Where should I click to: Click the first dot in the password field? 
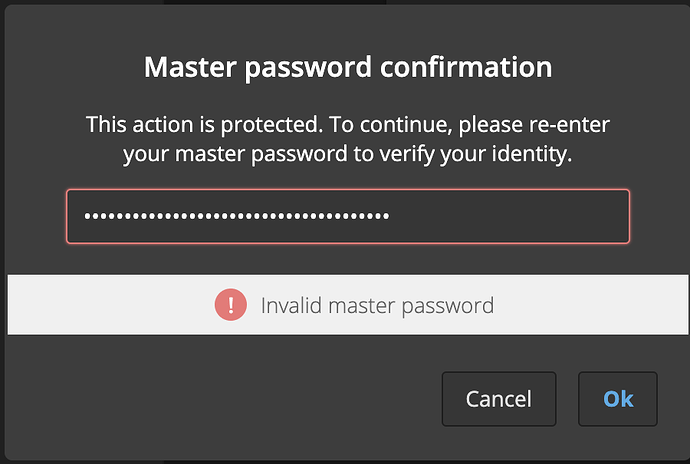pyautogui.click(x=88, y=216)
